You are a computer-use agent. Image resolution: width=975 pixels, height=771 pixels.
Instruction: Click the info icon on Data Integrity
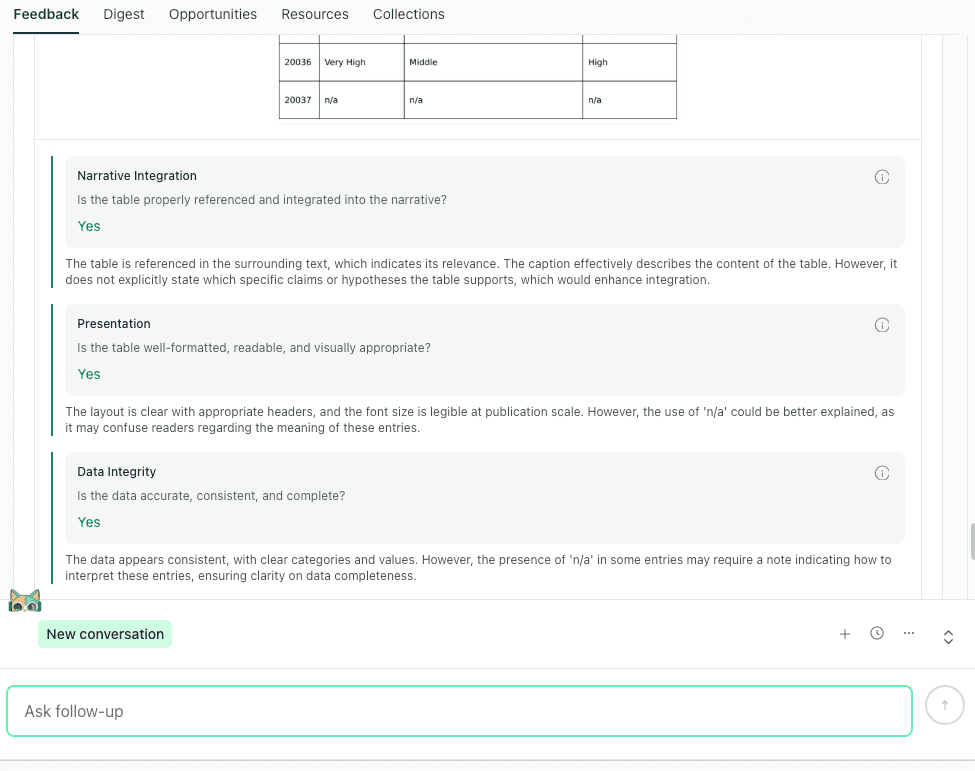[882, 472]
